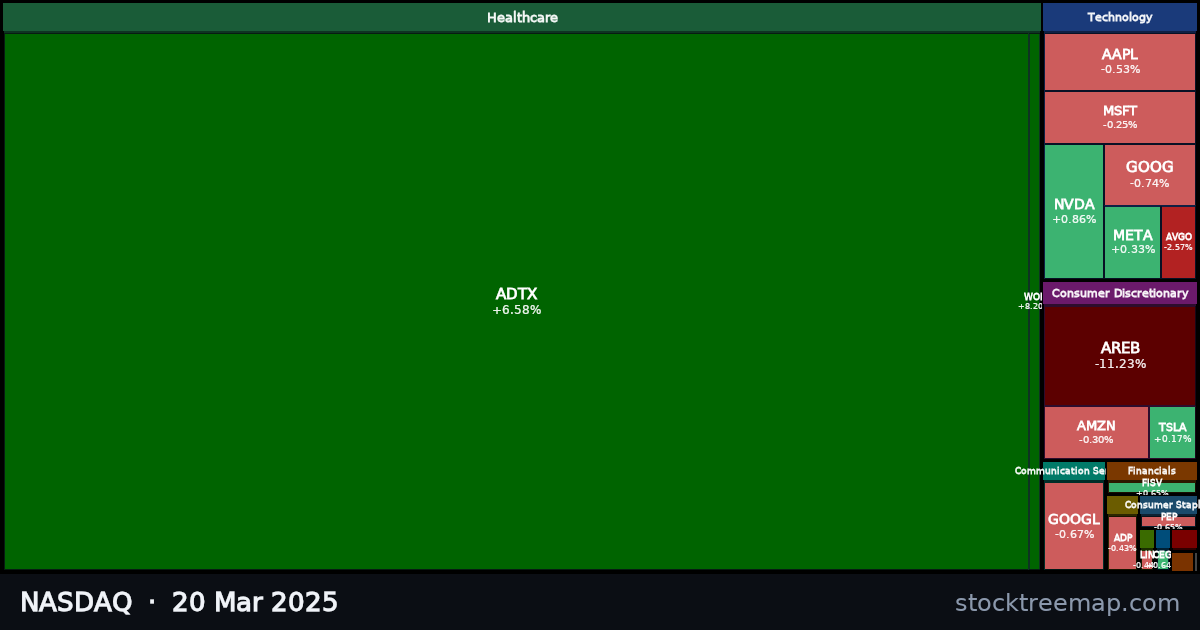The width and height of the screenshot is (1200, 630).
Task: Visit the stocktreemap.com link
Action: pyautogui.click(x=1067, y=603)
